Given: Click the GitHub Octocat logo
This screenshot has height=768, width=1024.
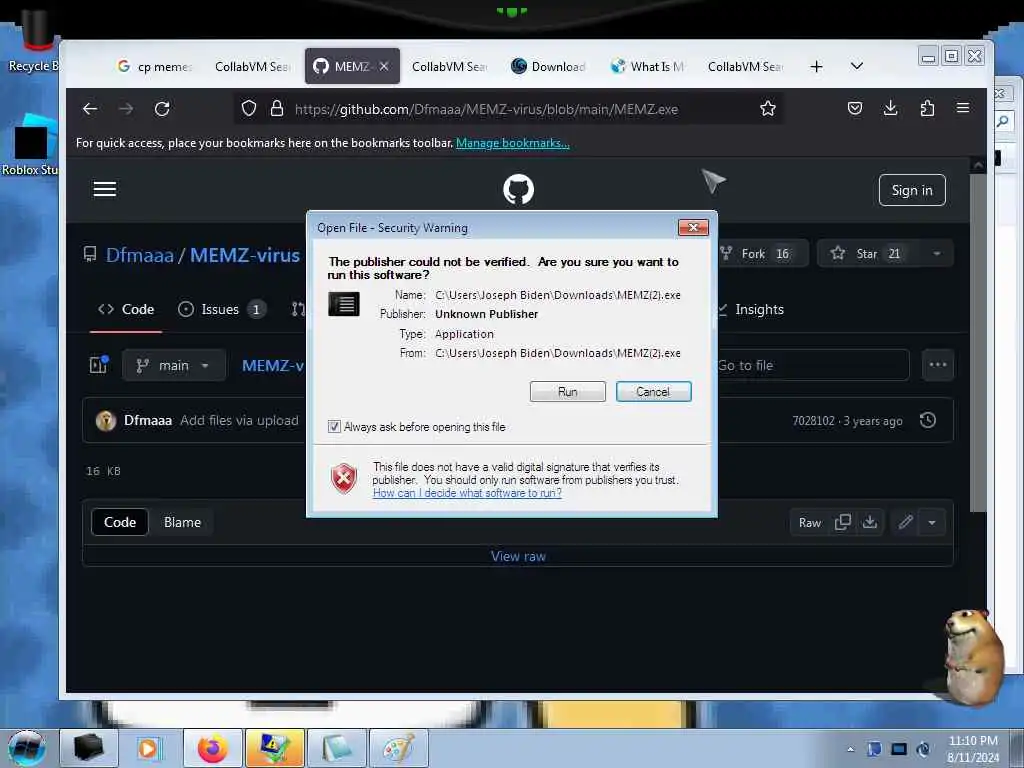Looking at the screenshot, I should pyautogui.click(x=519, y=189).
